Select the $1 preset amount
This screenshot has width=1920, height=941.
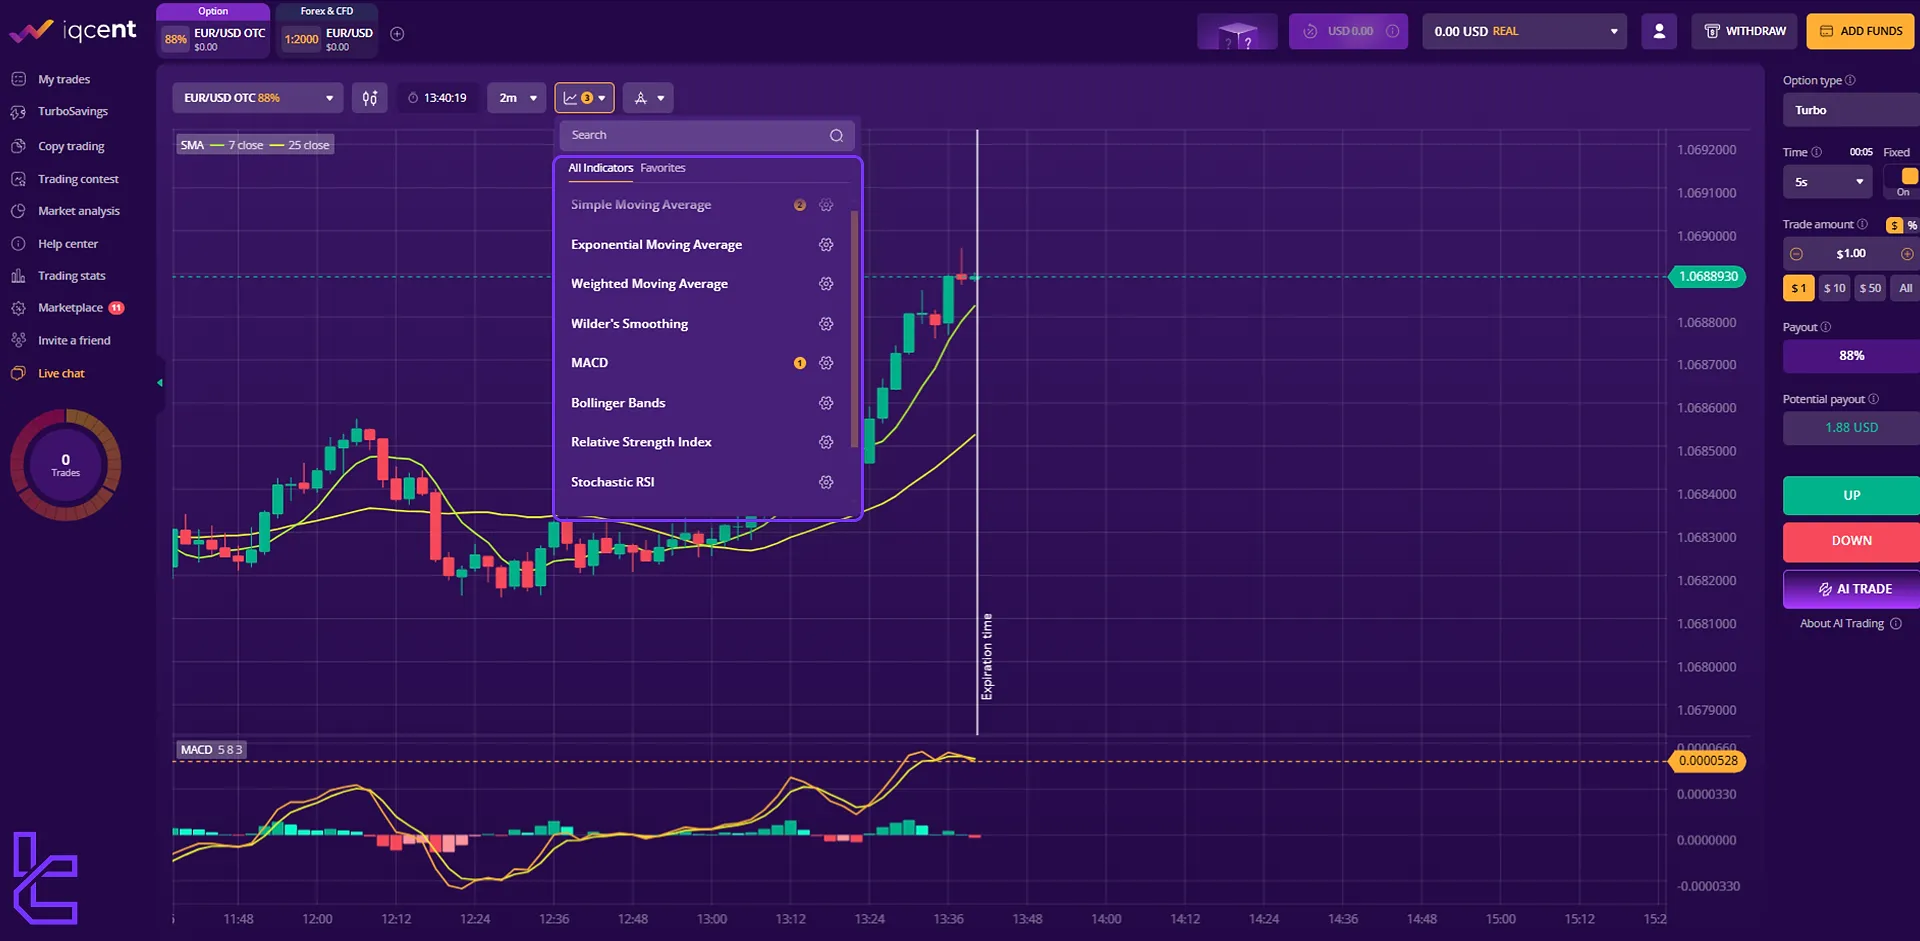coord(1798,288)
